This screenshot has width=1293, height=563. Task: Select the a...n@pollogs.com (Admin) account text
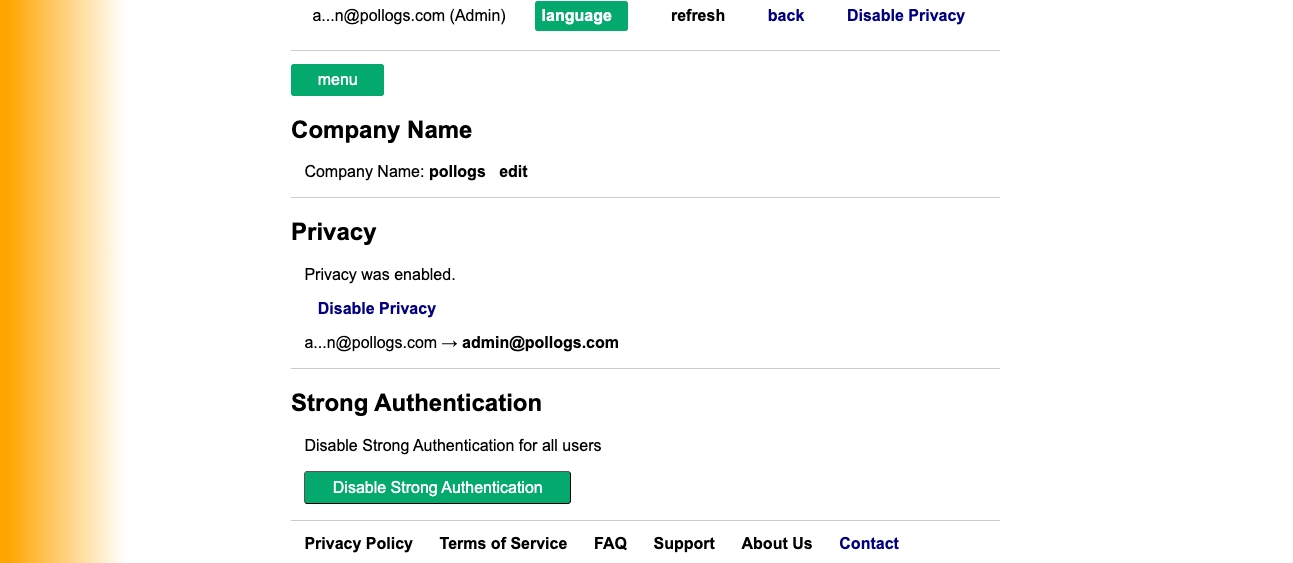[409, 16]
